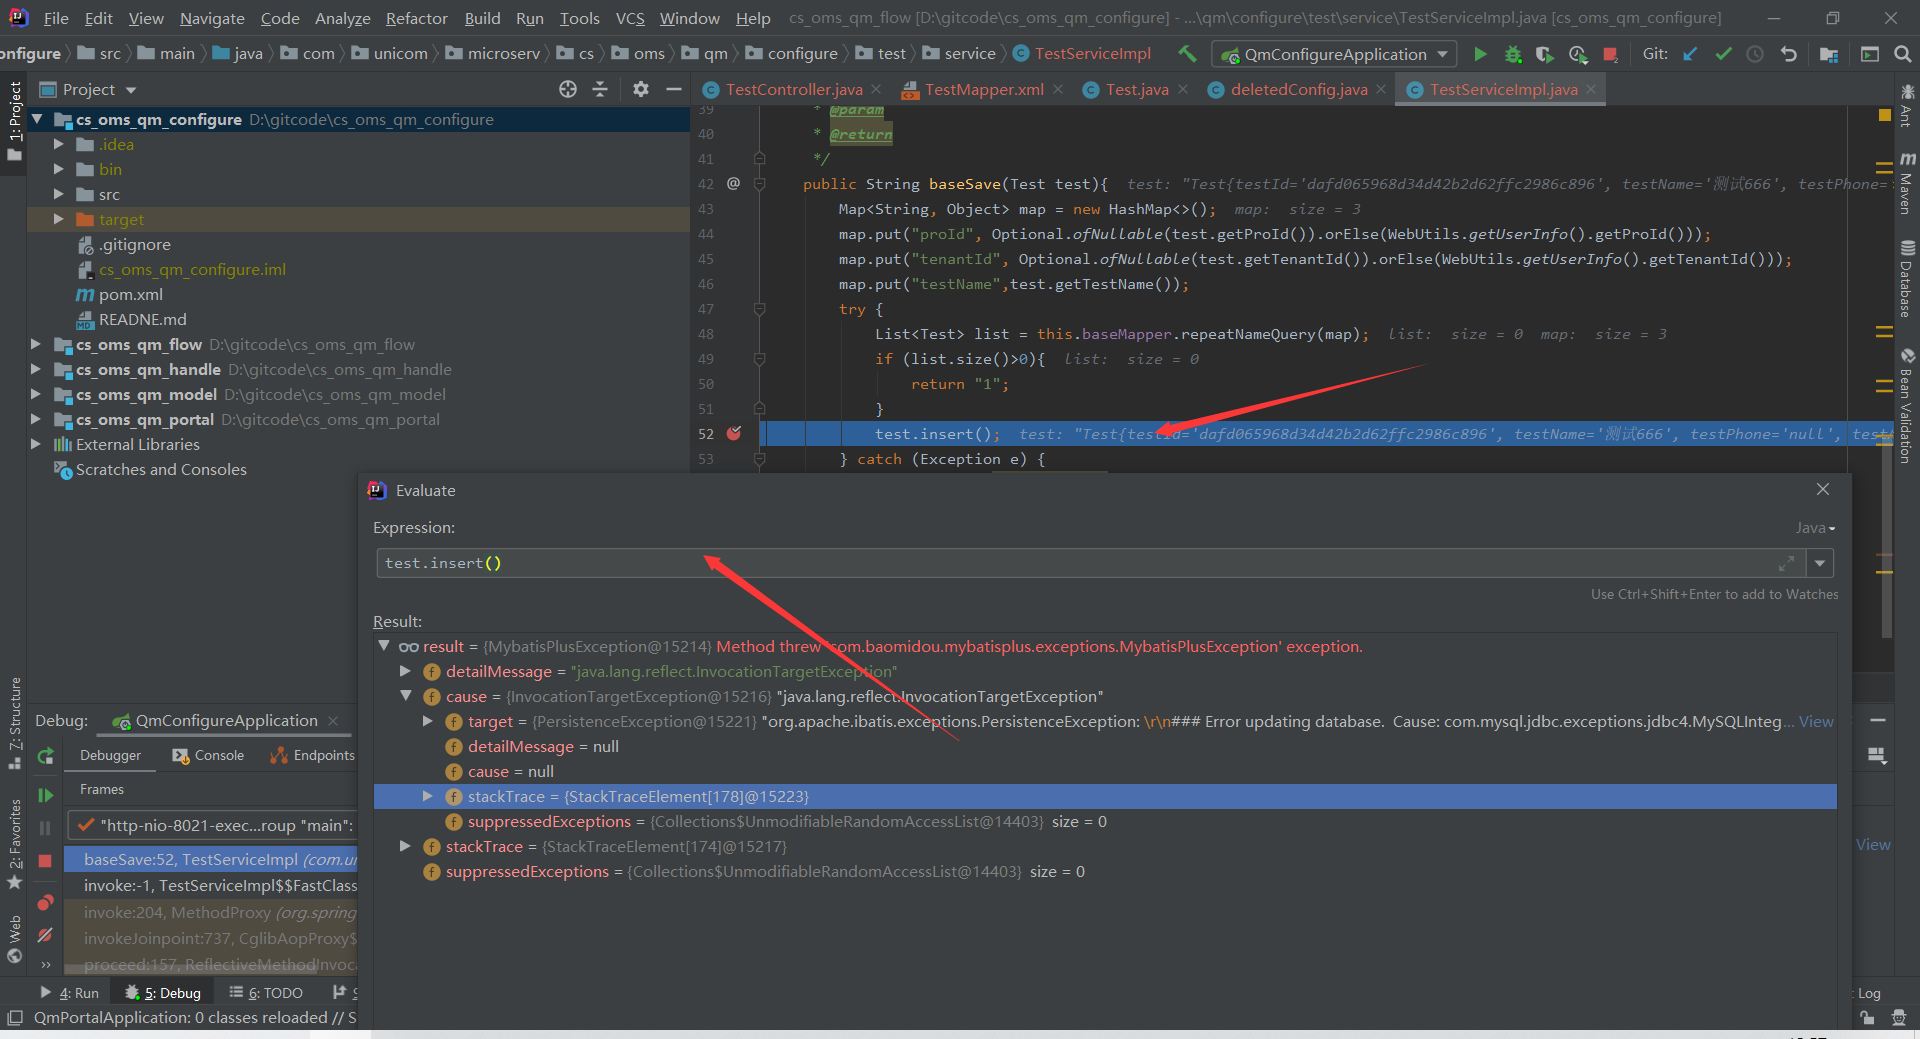This screenshot has height=1039, width=1920.
Task: Open the Project Structure toolbar icon
Action: coord(1829,54)
